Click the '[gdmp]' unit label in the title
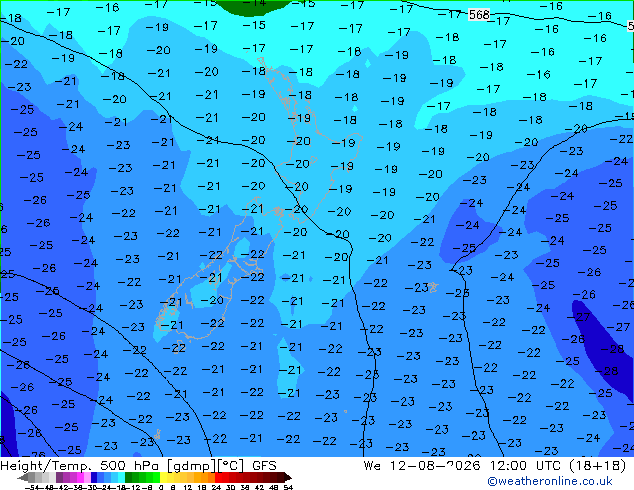 click(x=191, y=466)
